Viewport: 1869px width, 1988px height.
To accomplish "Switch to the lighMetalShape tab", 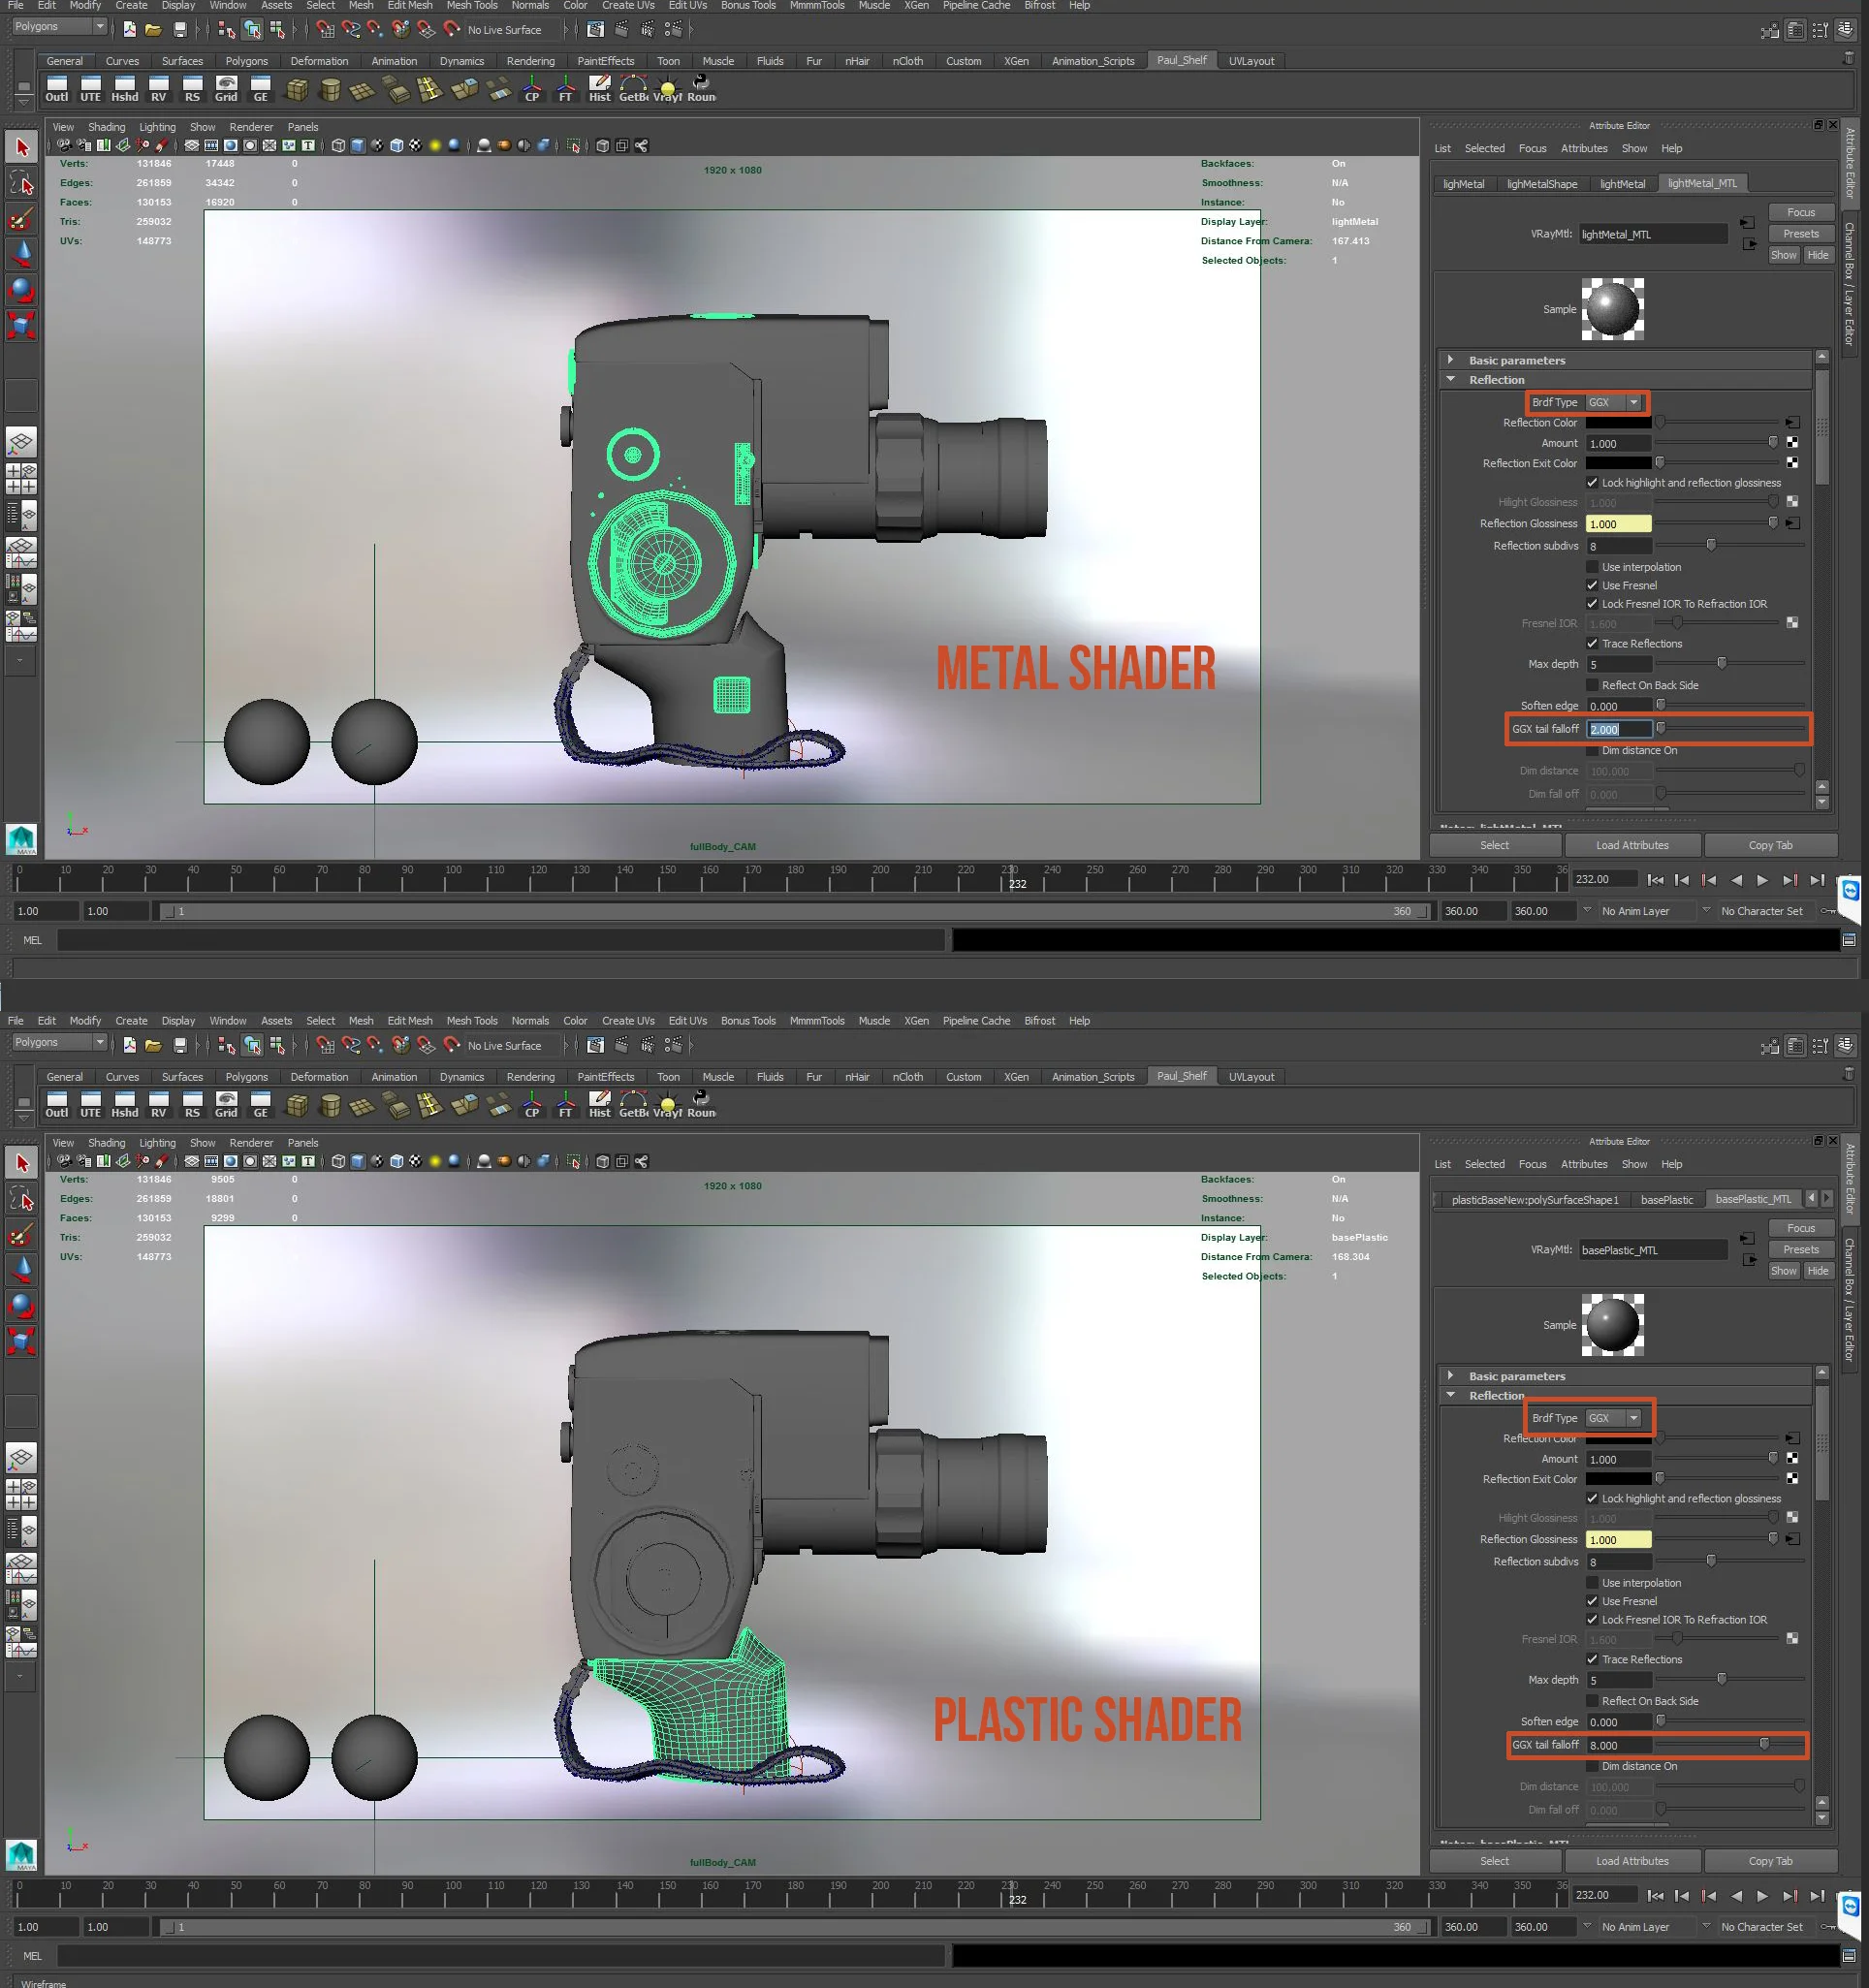I will (1541, 184).
